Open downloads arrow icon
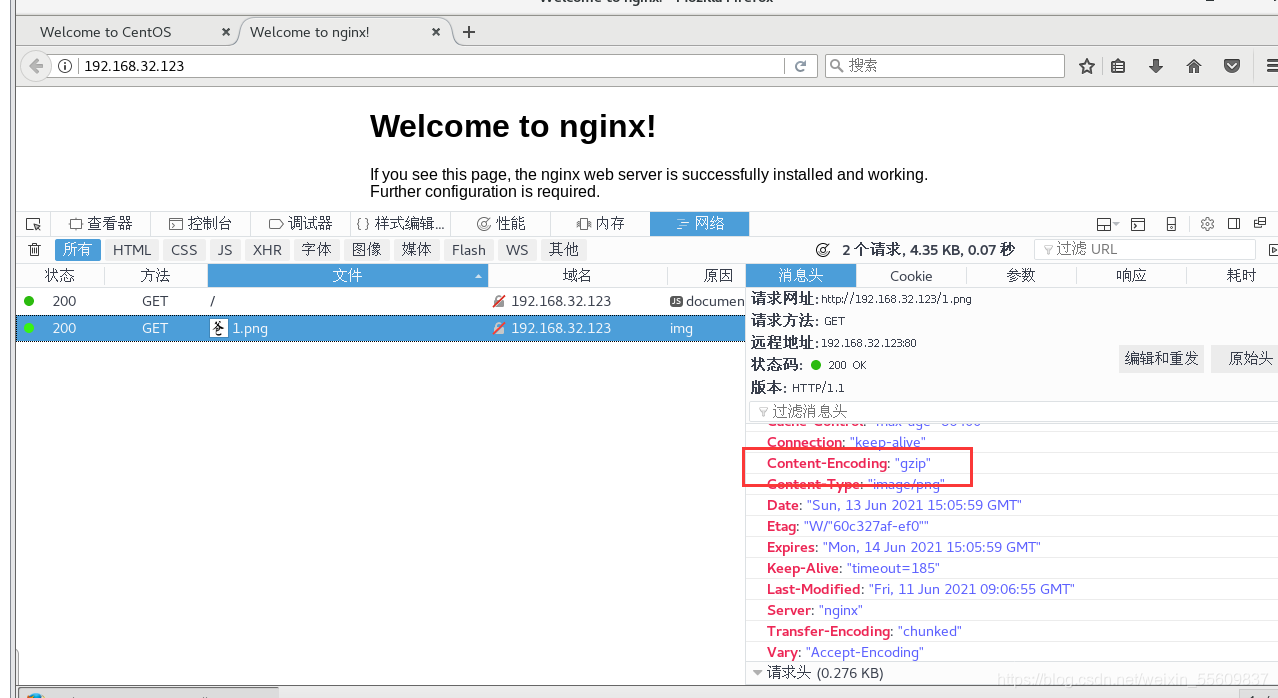 pyautogui.click(x=1156, y=66)
